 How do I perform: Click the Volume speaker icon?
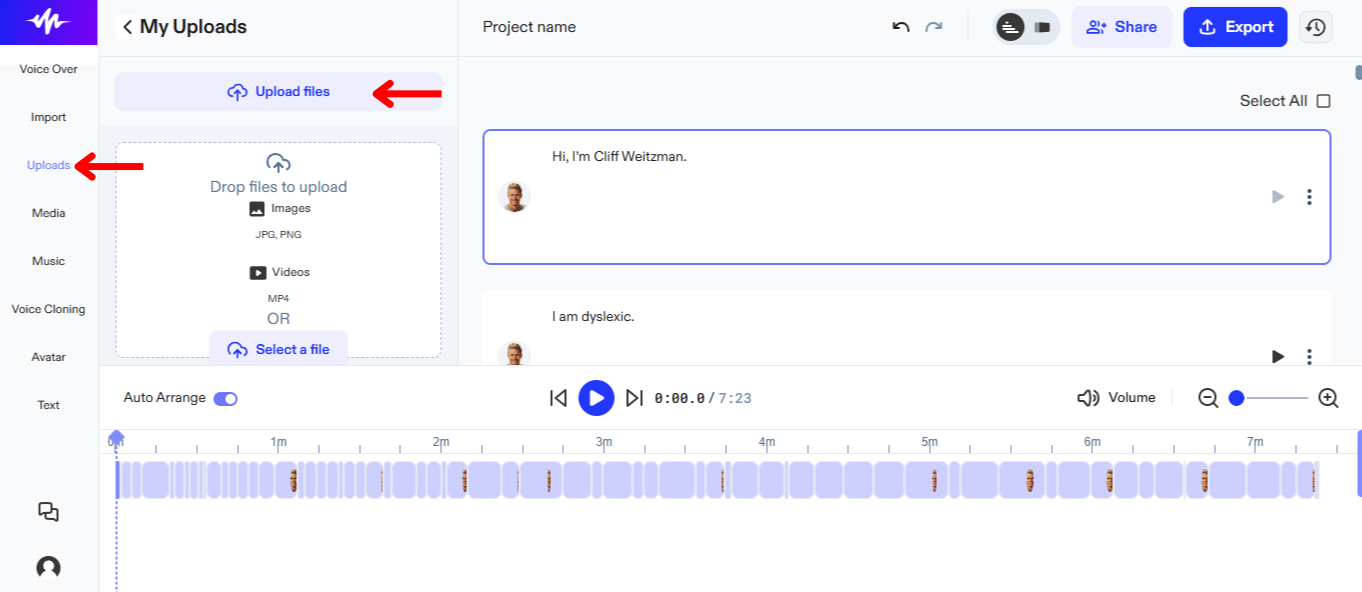(x=1088, y=398)
